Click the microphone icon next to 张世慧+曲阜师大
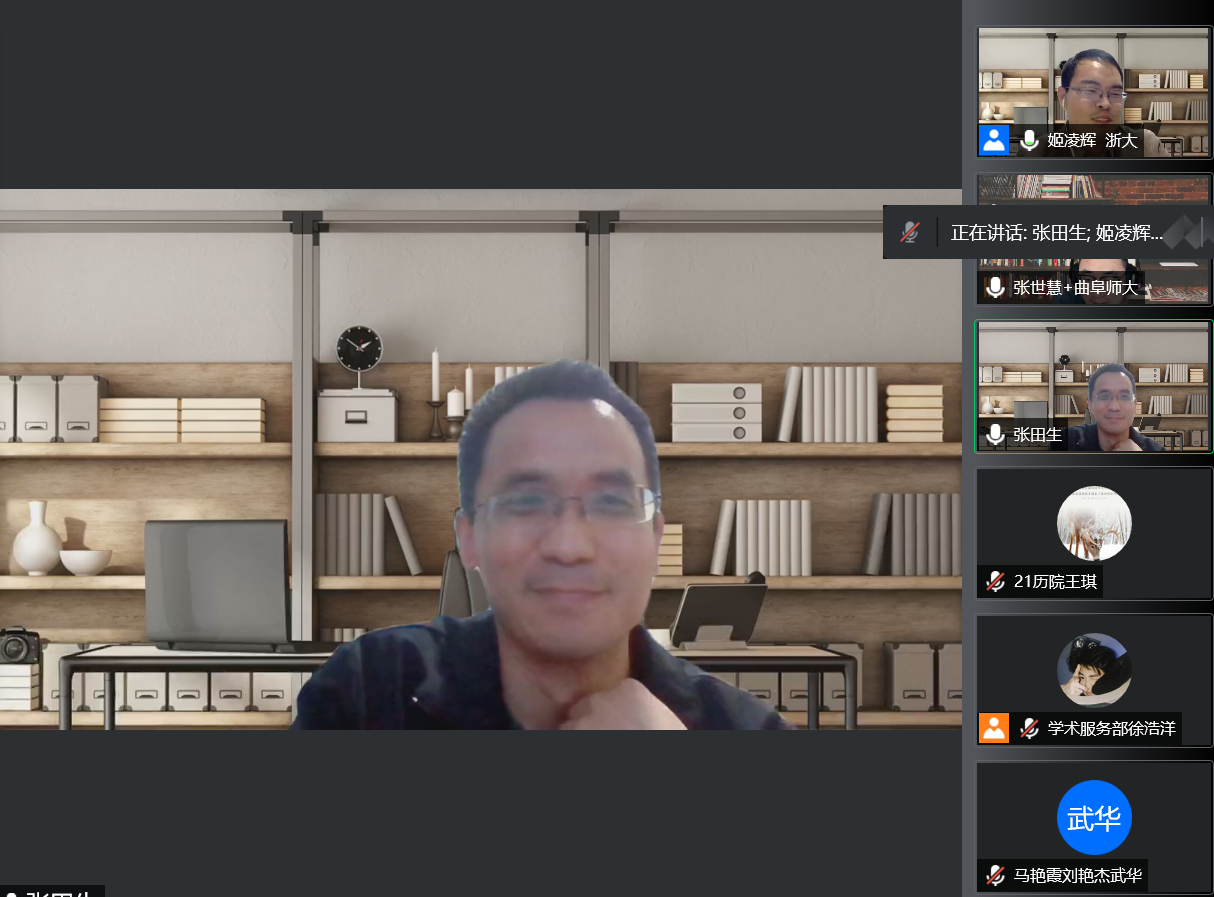 (x=995, y=288)
